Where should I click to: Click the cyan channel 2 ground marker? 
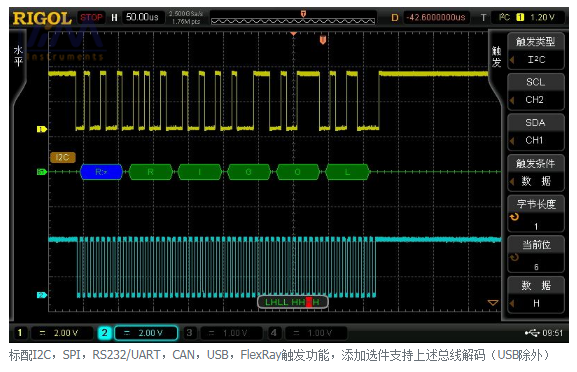pos(42,295)
